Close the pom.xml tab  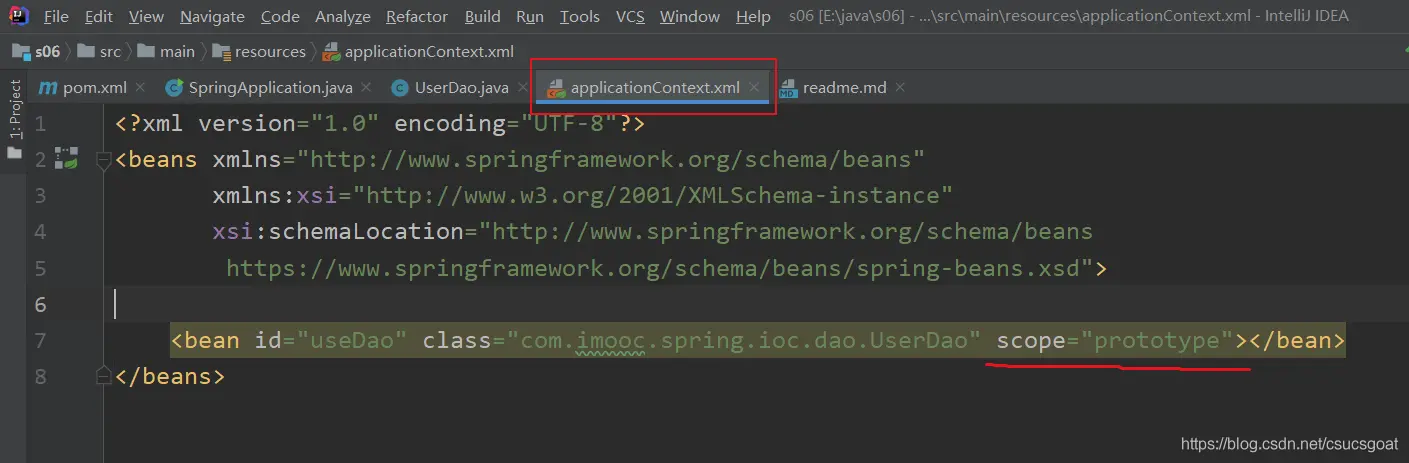point(139,87)
